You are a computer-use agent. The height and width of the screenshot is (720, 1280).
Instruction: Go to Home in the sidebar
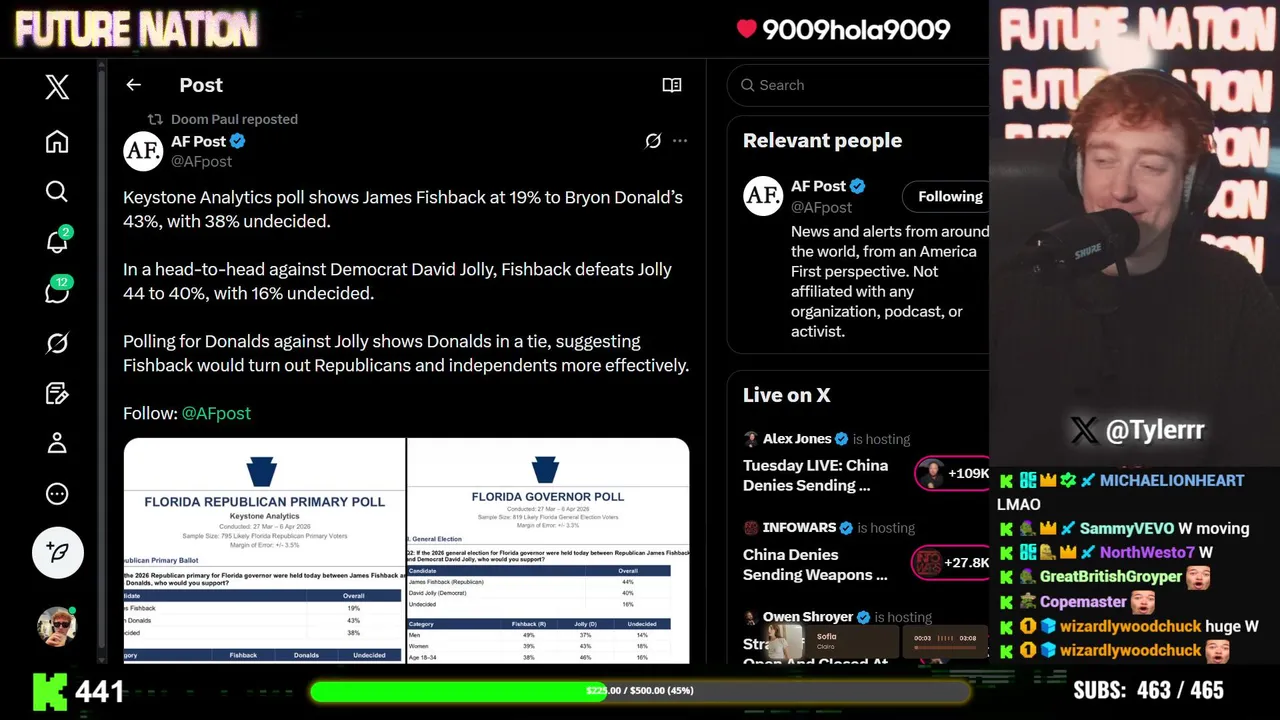[57, 141]
